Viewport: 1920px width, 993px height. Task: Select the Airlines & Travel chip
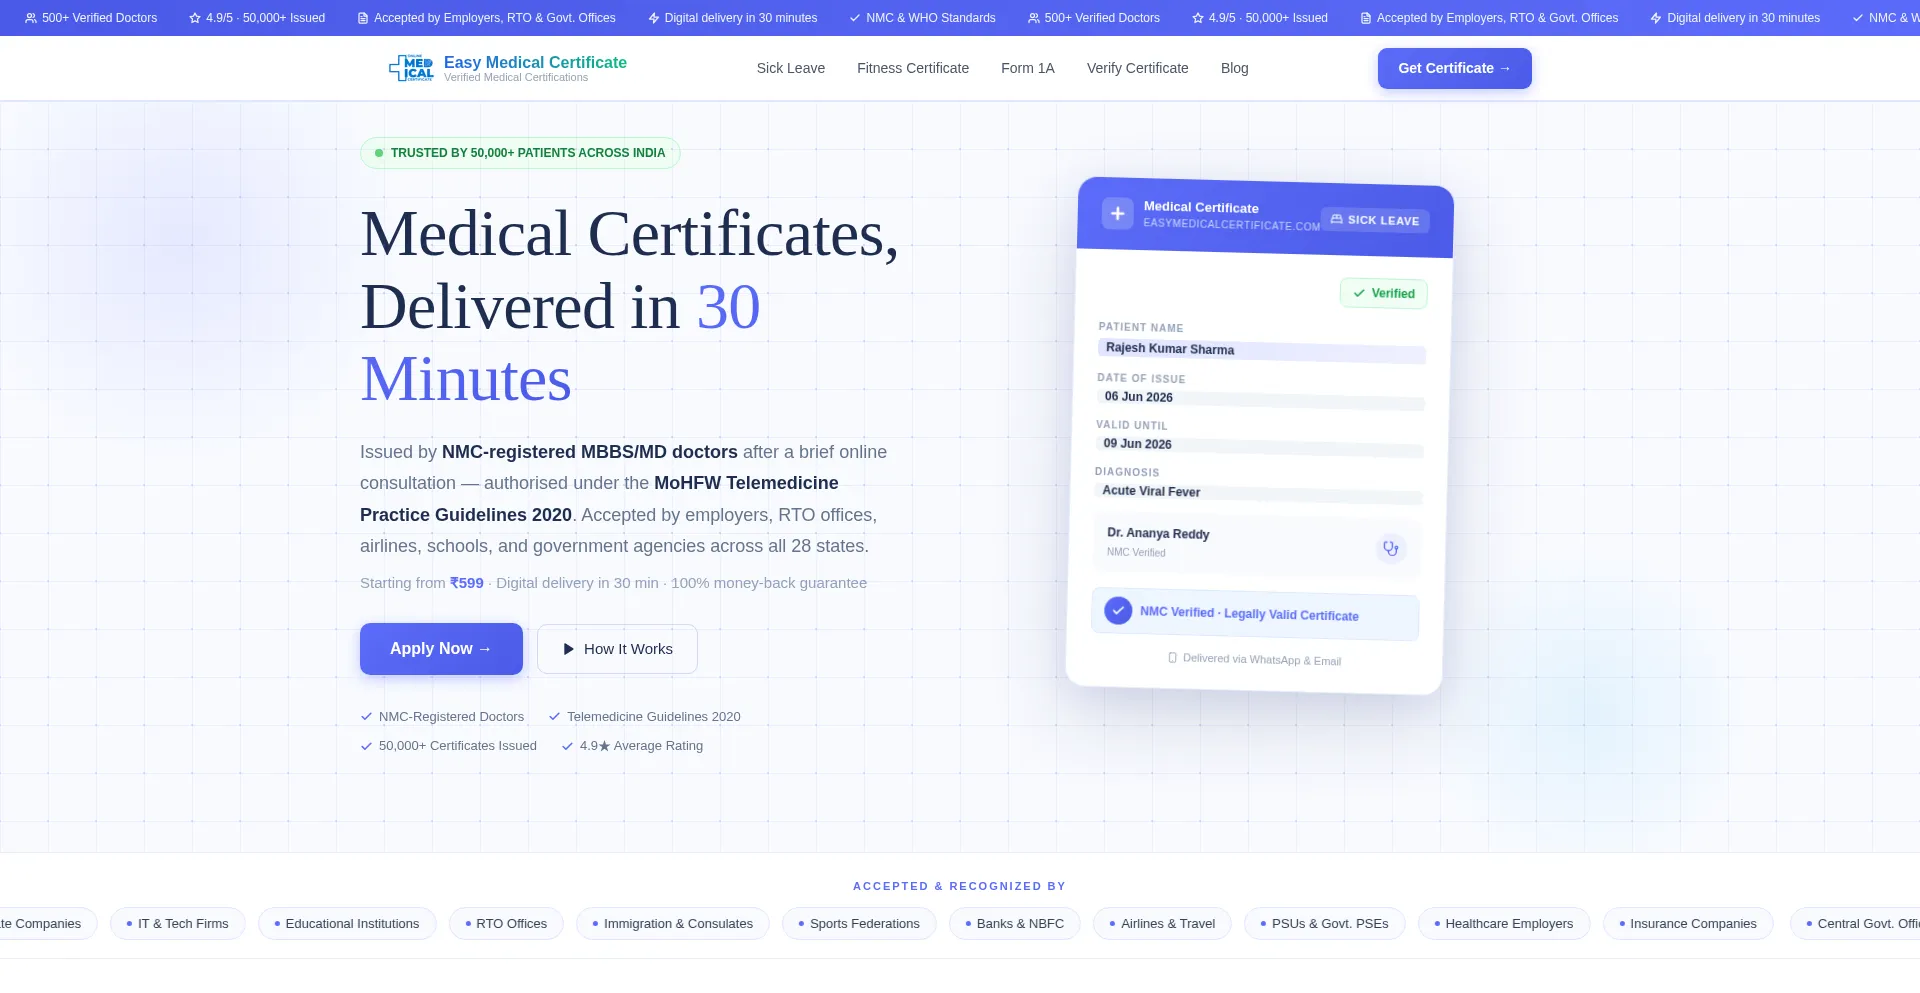[x=1162, y=923]
